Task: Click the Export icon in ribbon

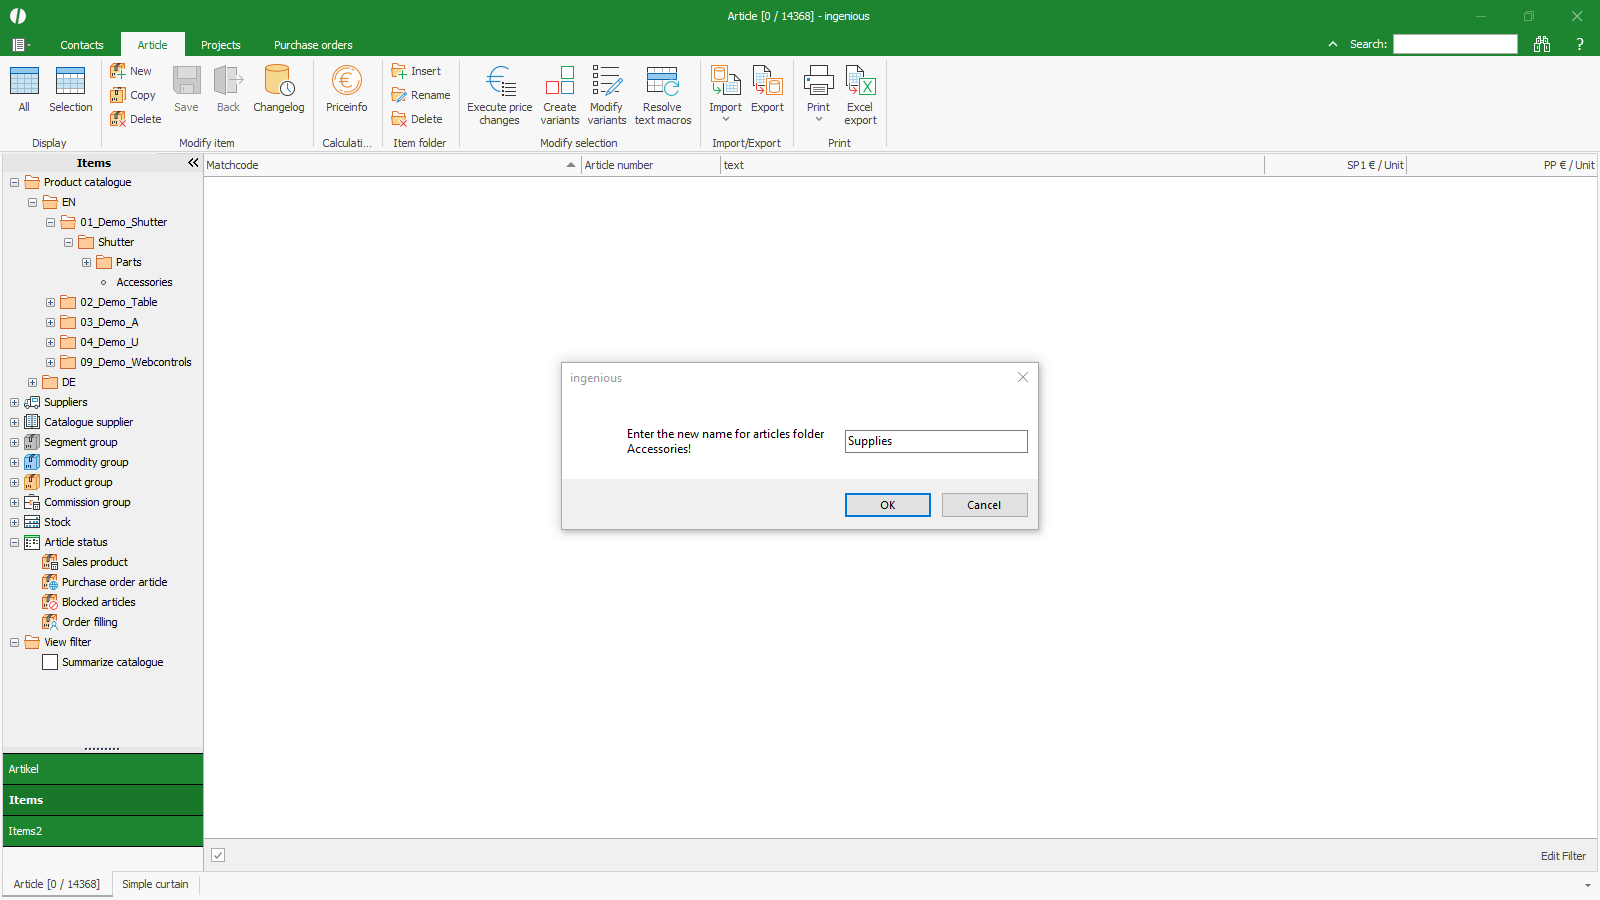Action: [x=767, y=82]
